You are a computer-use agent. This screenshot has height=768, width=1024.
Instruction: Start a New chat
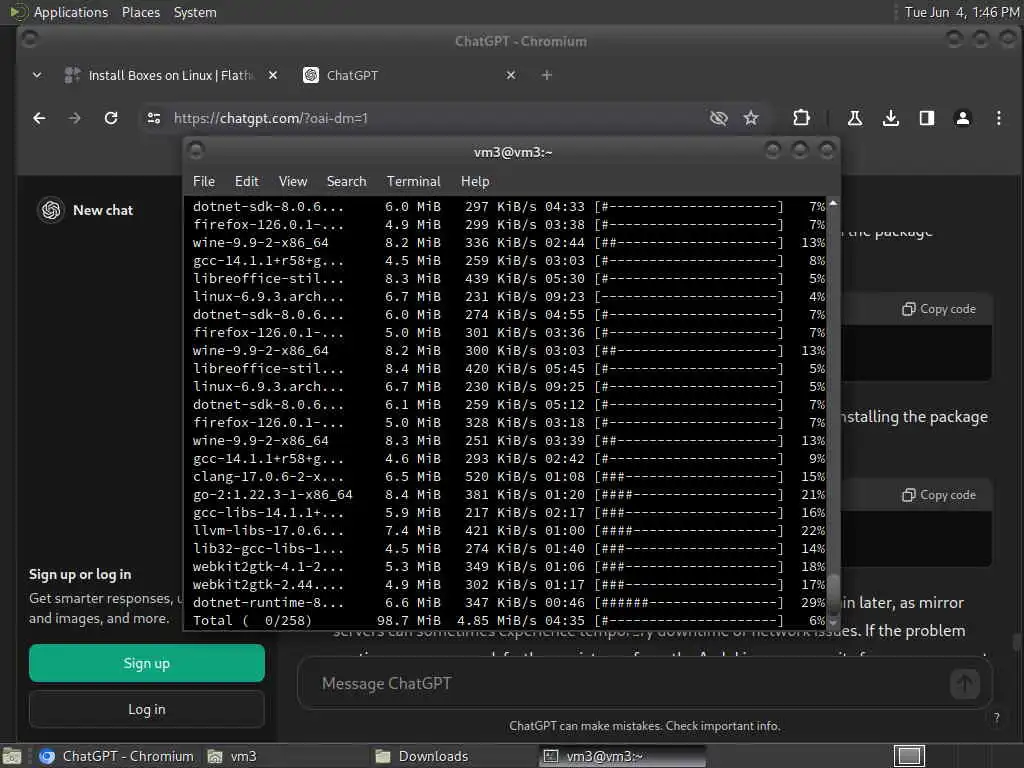[103, 210]
